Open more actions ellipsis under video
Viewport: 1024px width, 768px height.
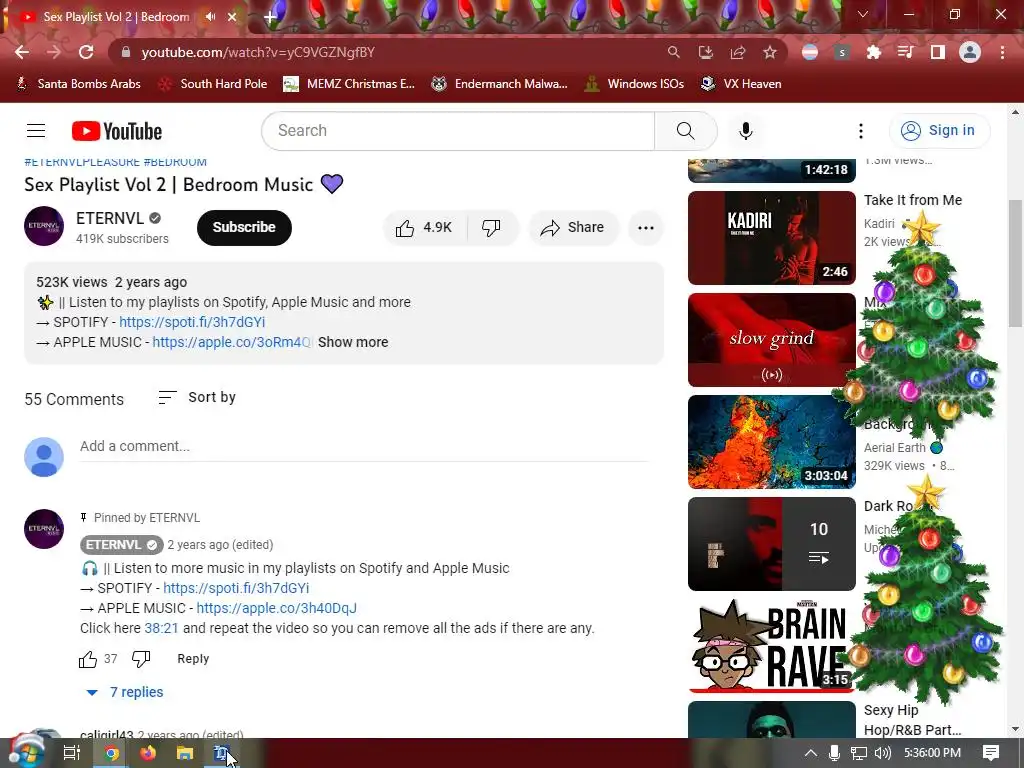click(x=646, y=227)
